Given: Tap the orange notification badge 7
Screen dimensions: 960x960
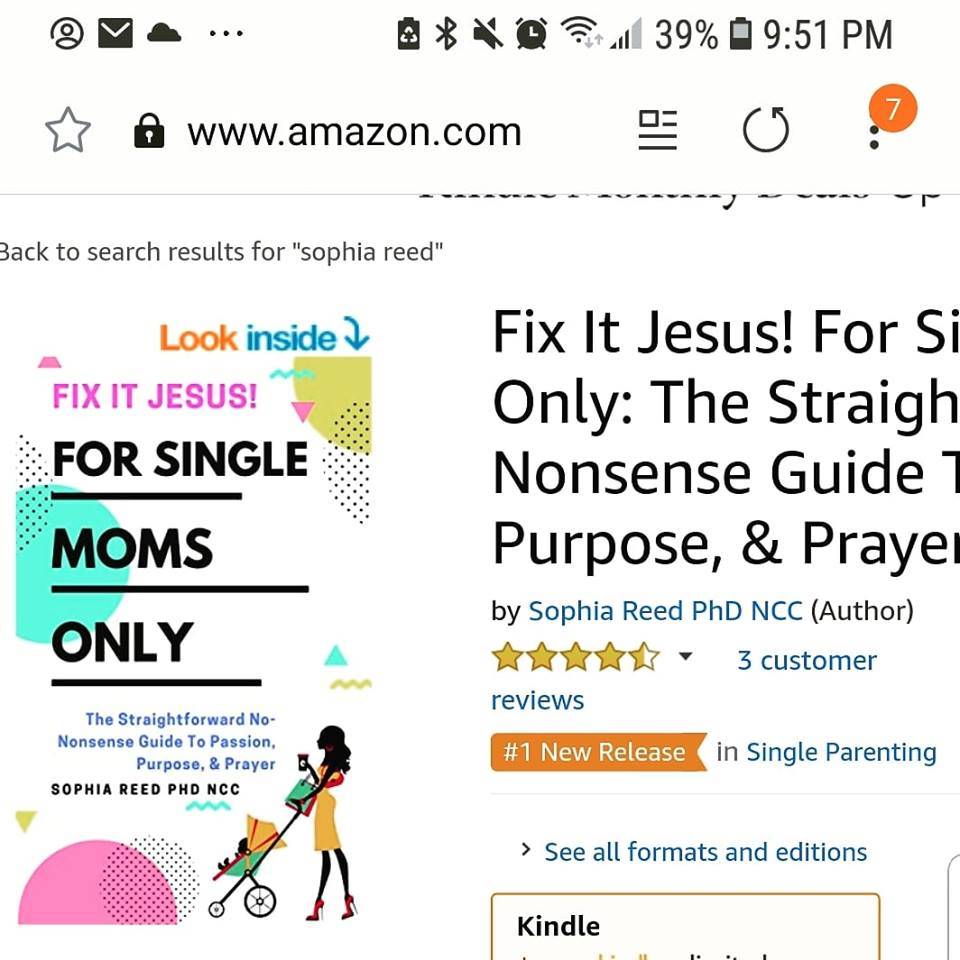Looking at the screenshot, I should click(893, 108).
